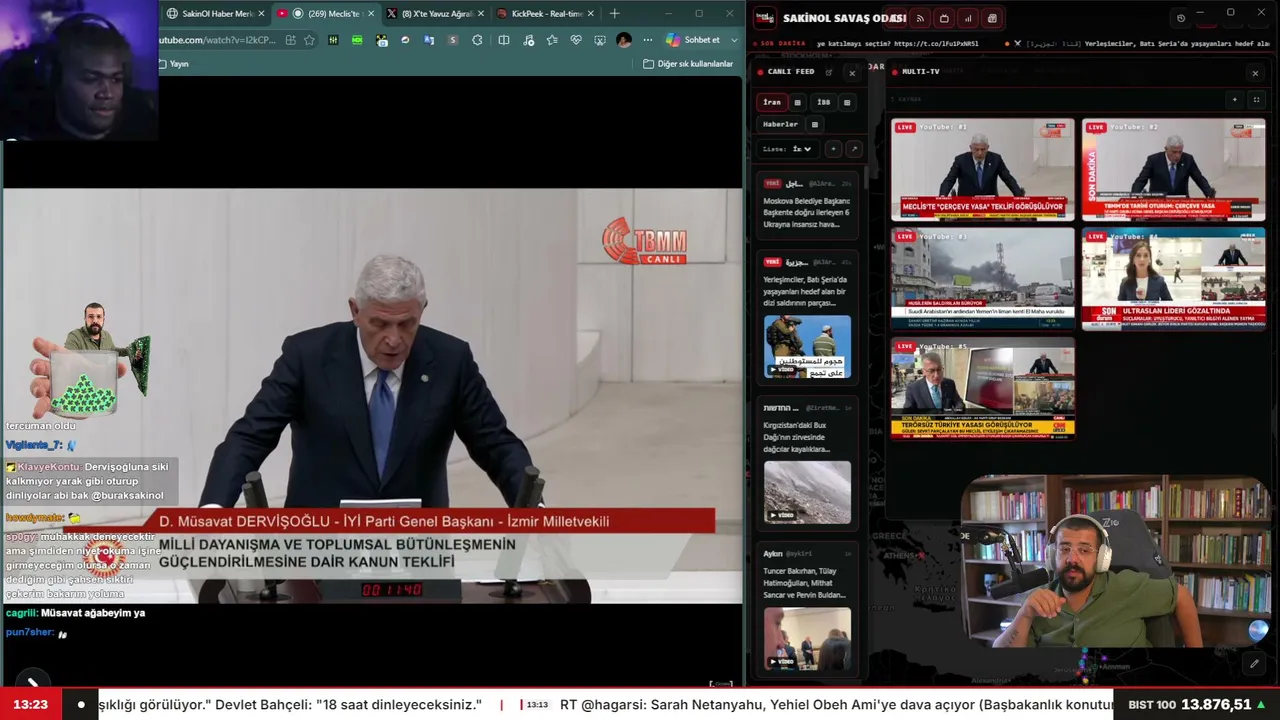The width and height of the screenshot is (1280, 720).
Task: Open the Yayın bookmark folder
Action: (173, 64)
